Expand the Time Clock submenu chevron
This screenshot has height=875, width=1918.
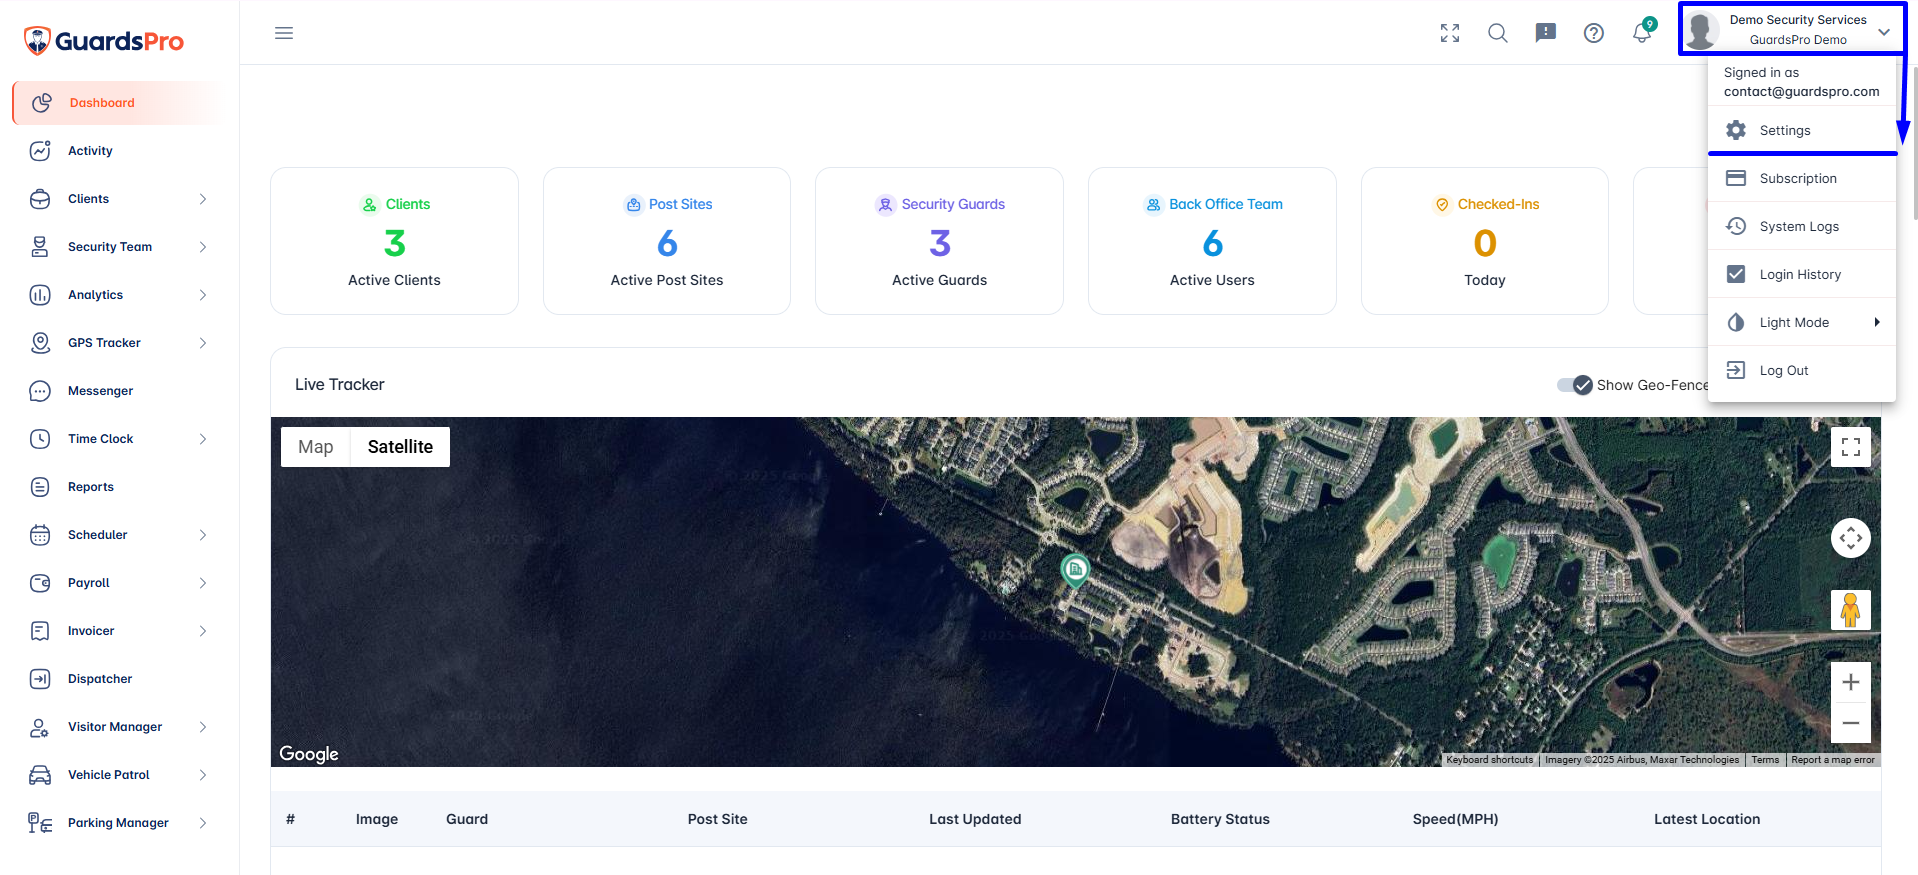[x=203, y=439]
